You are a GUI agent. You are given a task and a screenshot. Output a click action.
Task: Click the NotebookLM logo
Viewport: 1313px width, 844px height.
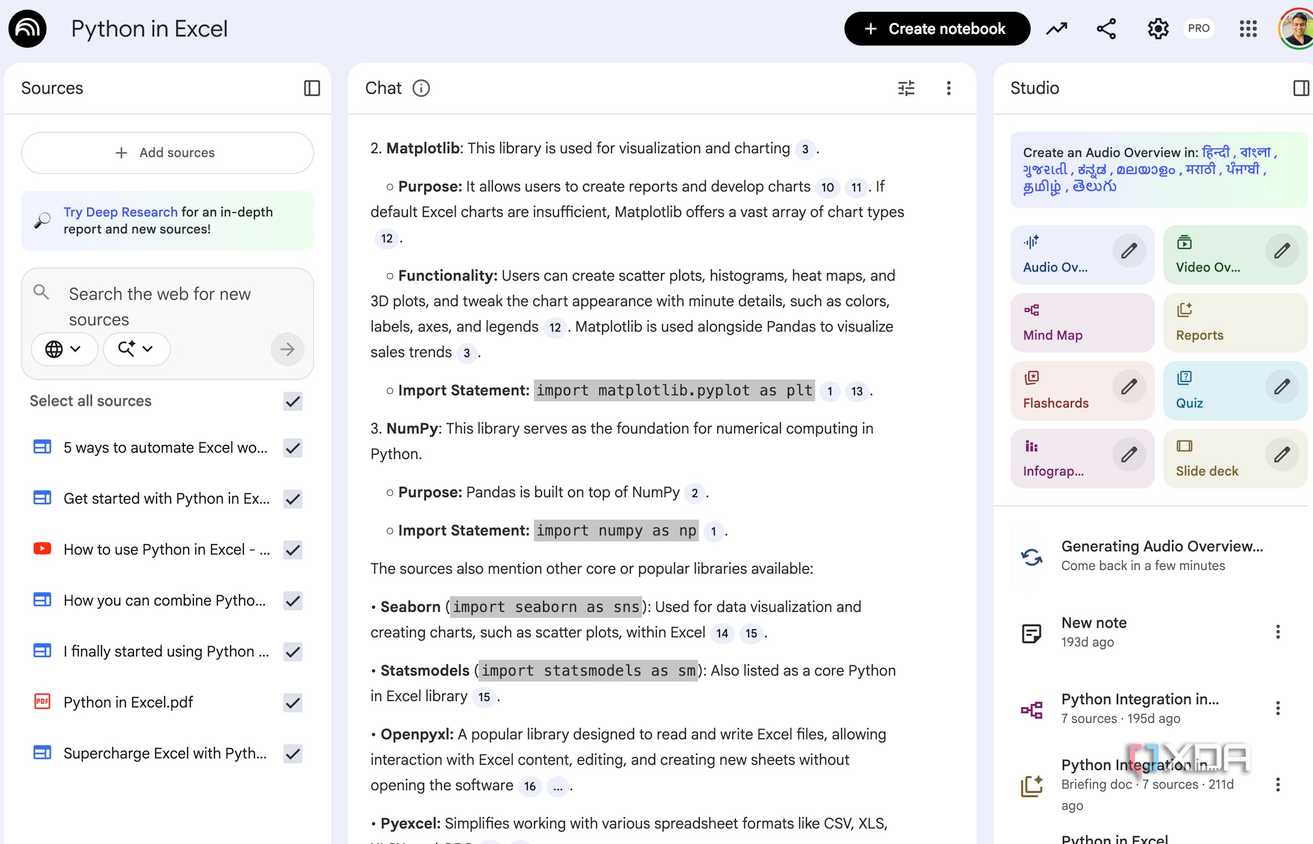[x=27, y=29]
